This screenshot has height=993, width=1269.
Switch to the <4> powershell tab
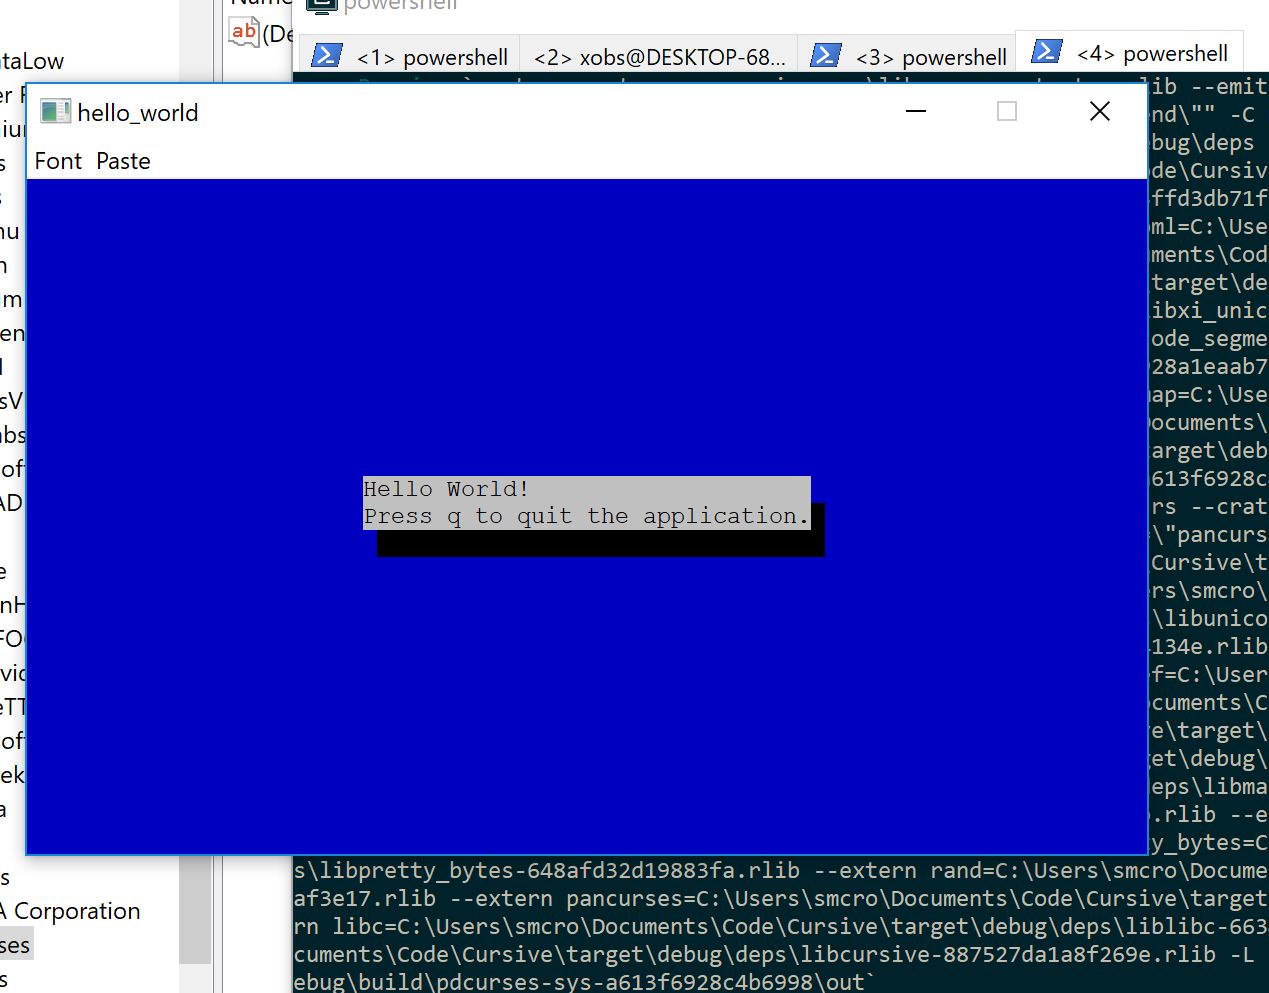[x=1130, y=52]
